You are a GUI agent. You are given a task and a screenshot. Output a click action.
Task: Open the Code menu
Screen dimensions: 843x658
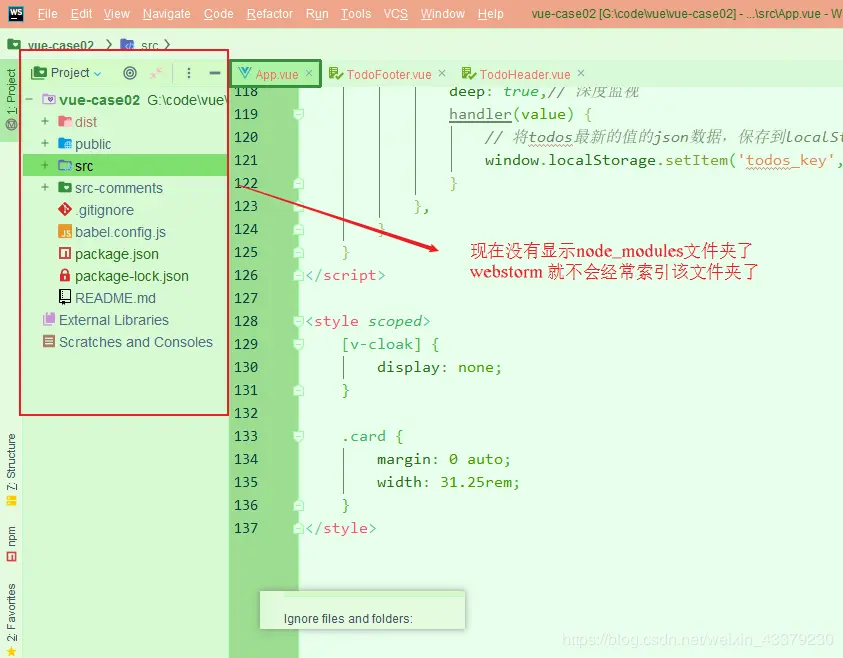218,13
